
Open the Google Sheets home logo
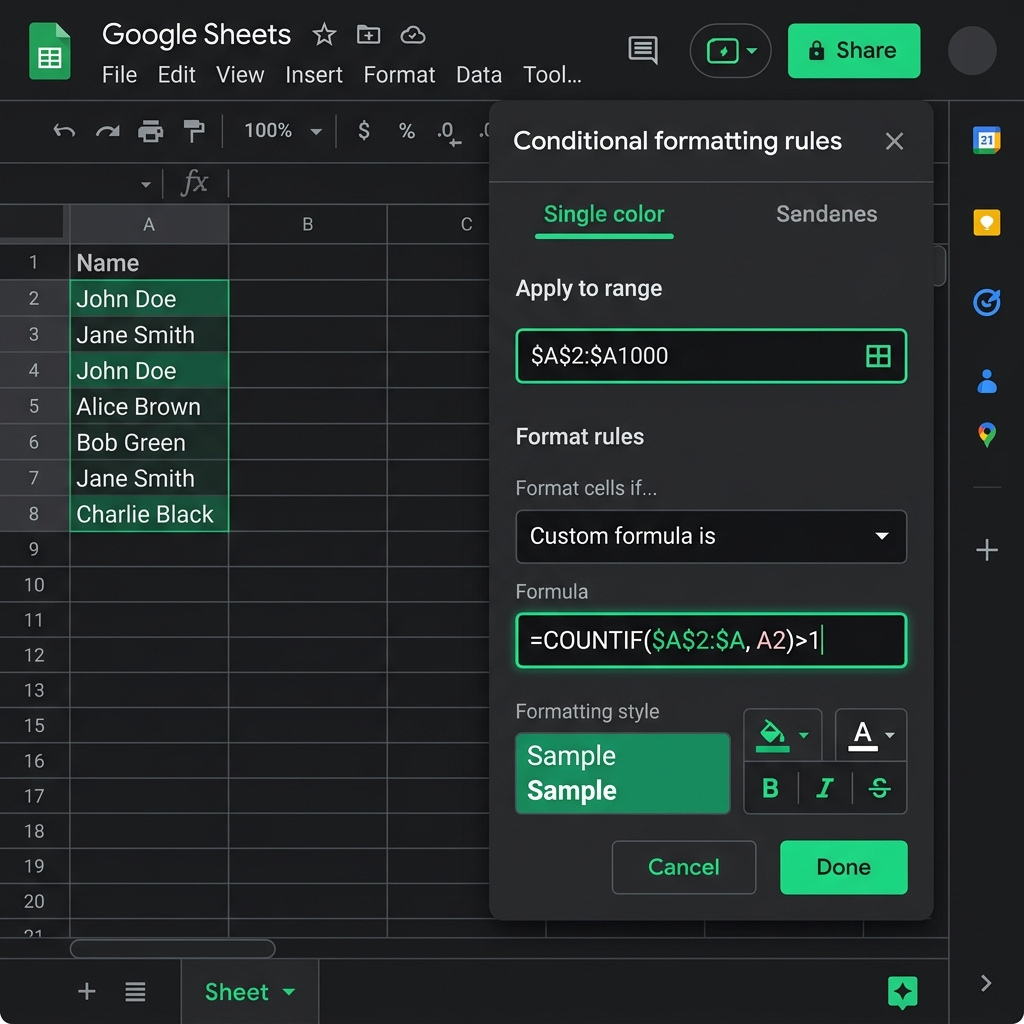tap(50, 52)
